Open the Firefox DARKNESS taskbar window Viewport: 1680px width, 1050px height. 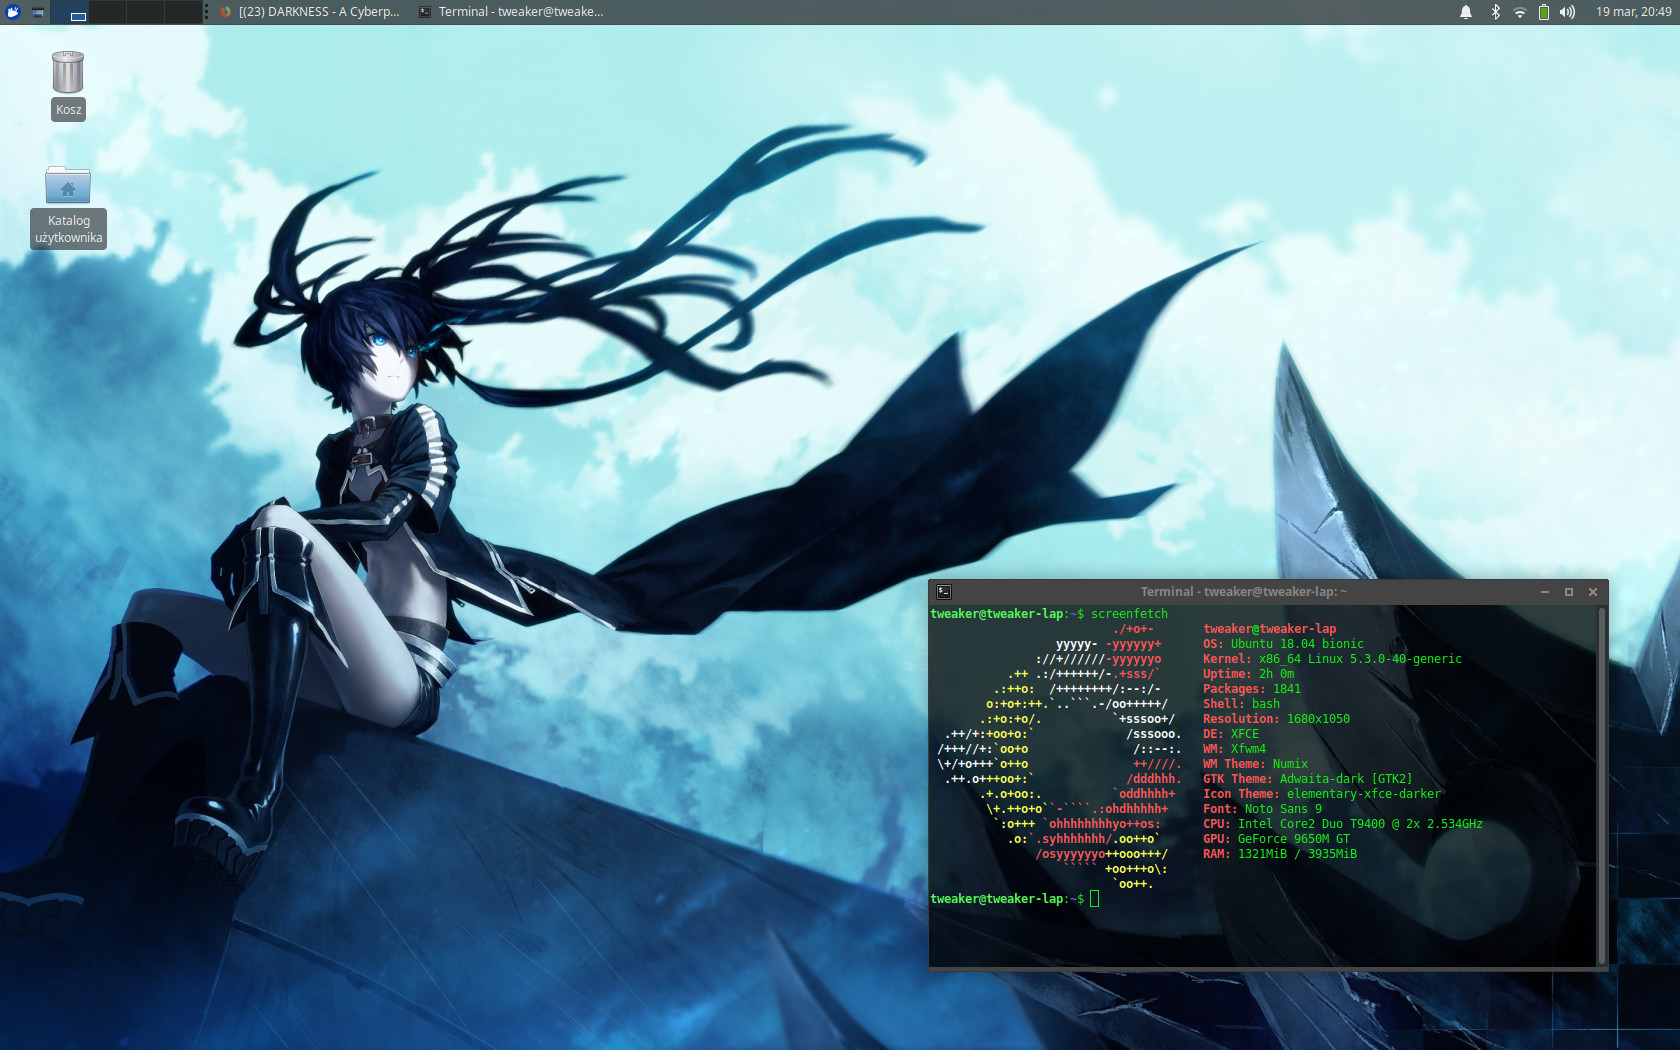pyautogui.click(x=310, y=12)
